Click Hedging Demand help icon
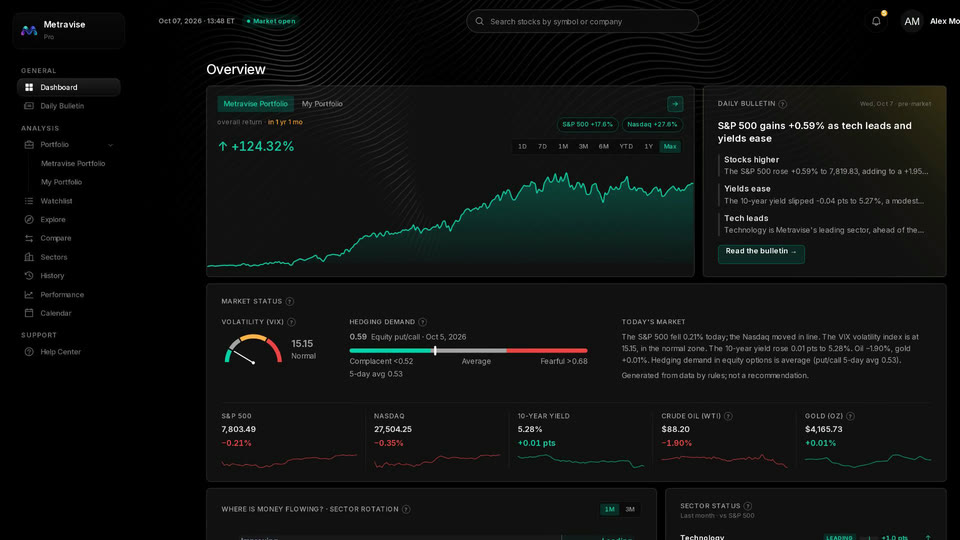The width and height of the screenshot is (960, 540). [422, 322]
